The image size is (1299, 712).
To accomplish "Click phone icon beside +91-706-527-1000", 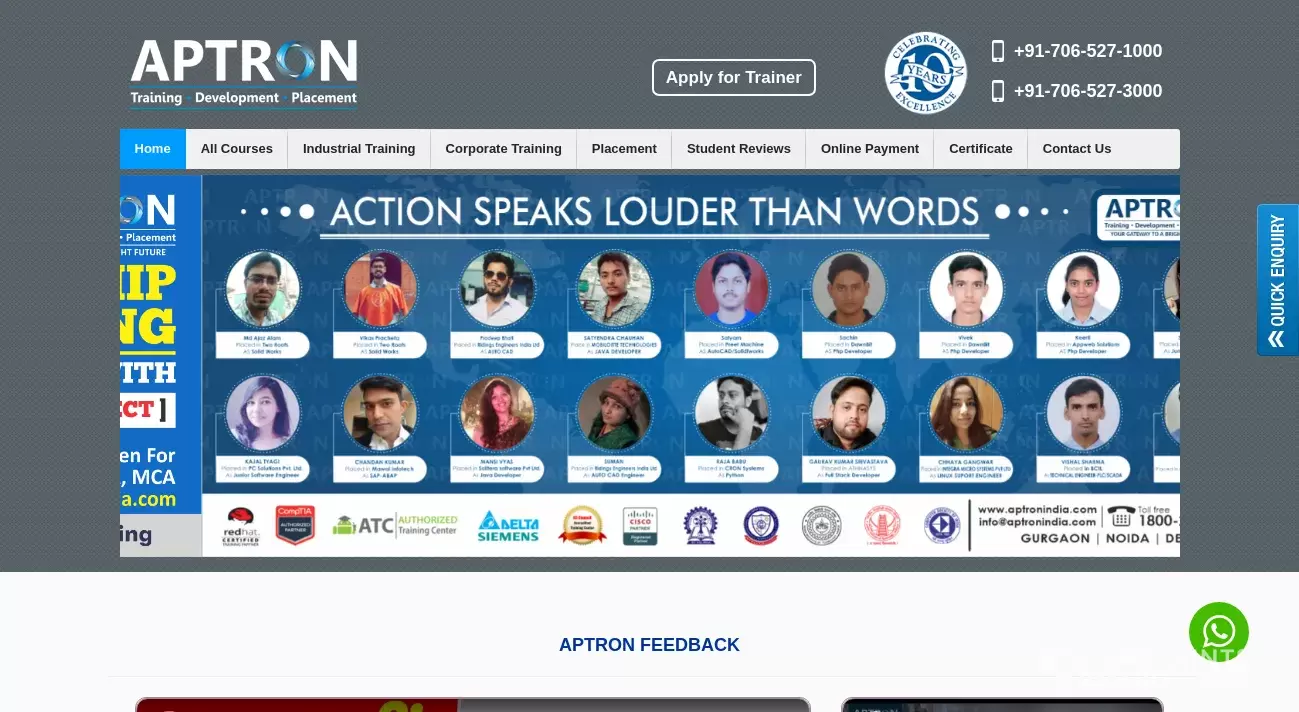I will [997, 51].
